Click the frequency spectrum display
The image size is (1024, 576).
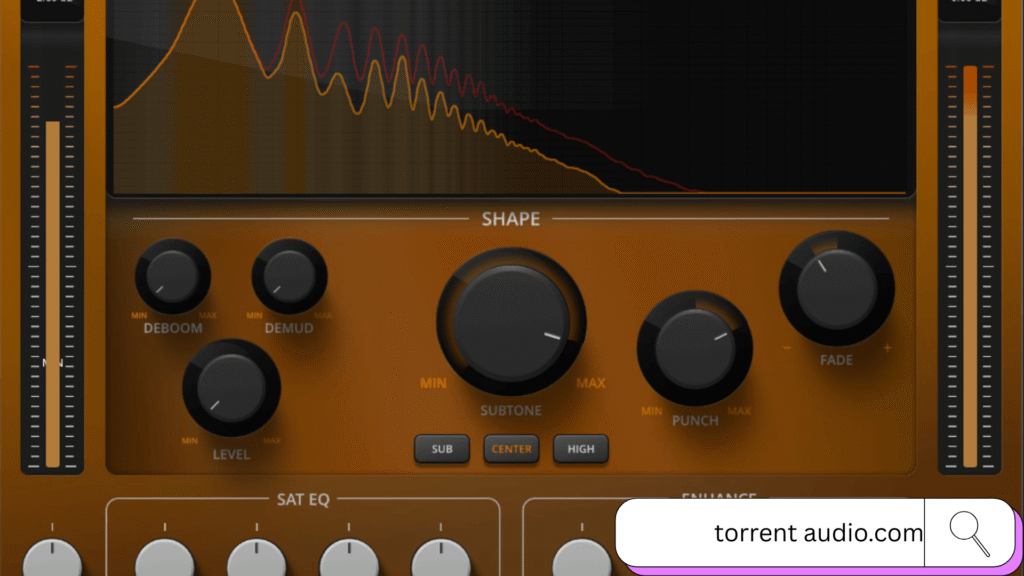(x=510, y=98)
